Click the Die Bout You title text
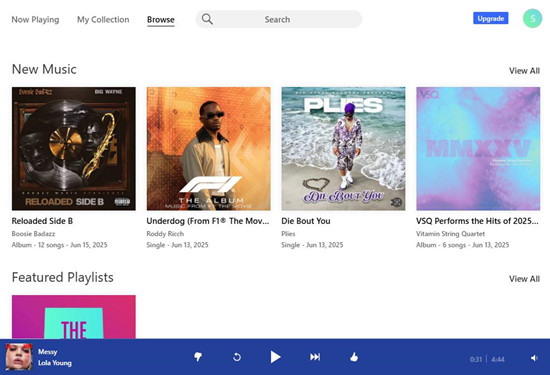The width and height of the screenshot is (550, 375). pyautogui.click(x=306, y=221)
